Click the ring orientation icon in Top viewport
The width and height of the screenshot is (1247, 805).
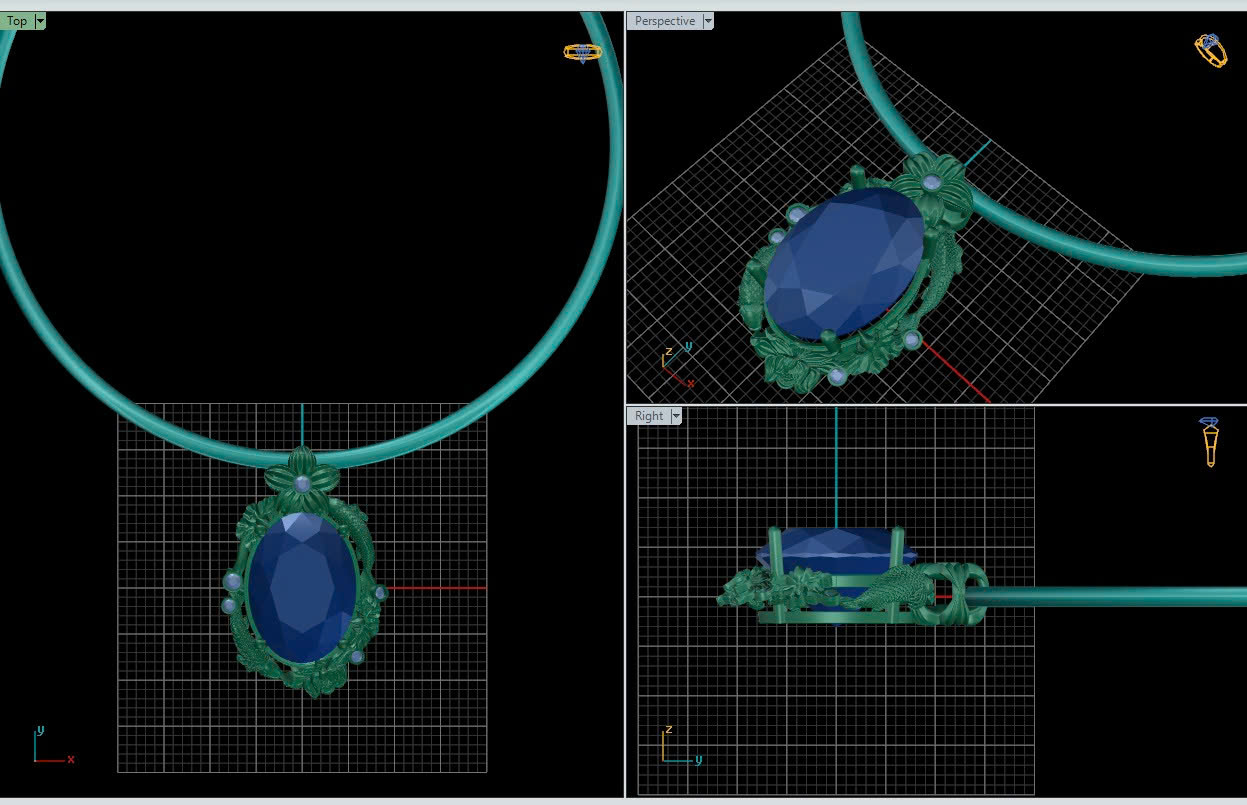pyautogui.click(x=582, y=52)
